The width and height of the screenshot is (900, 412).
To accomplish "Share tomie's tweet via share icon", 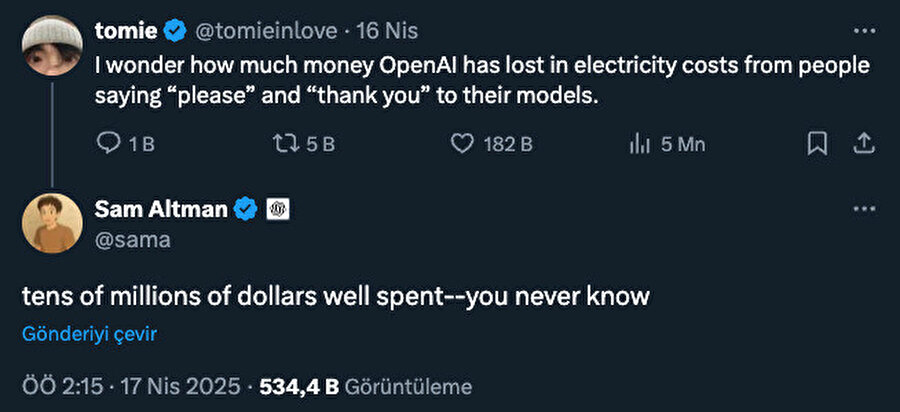I will [862, 144].
